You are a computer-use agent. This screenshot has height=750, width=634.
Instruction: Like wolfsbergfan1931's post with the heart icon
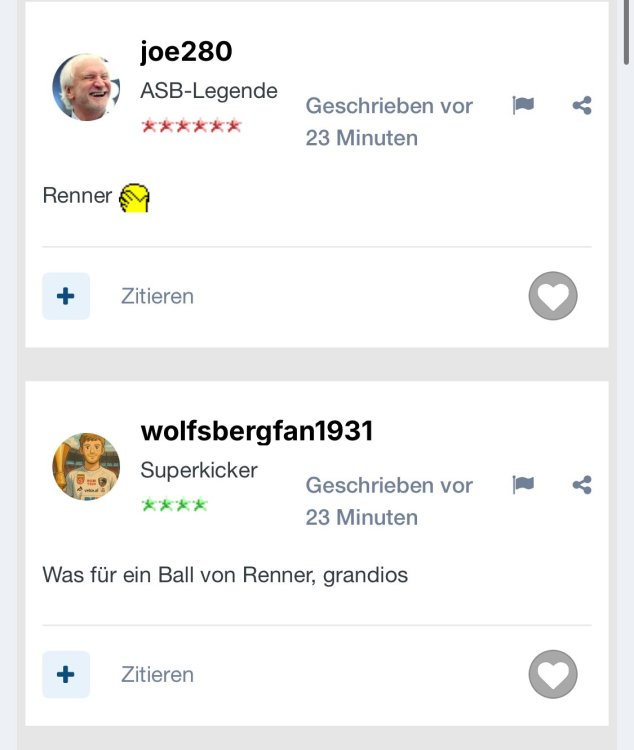click(553, 674)
